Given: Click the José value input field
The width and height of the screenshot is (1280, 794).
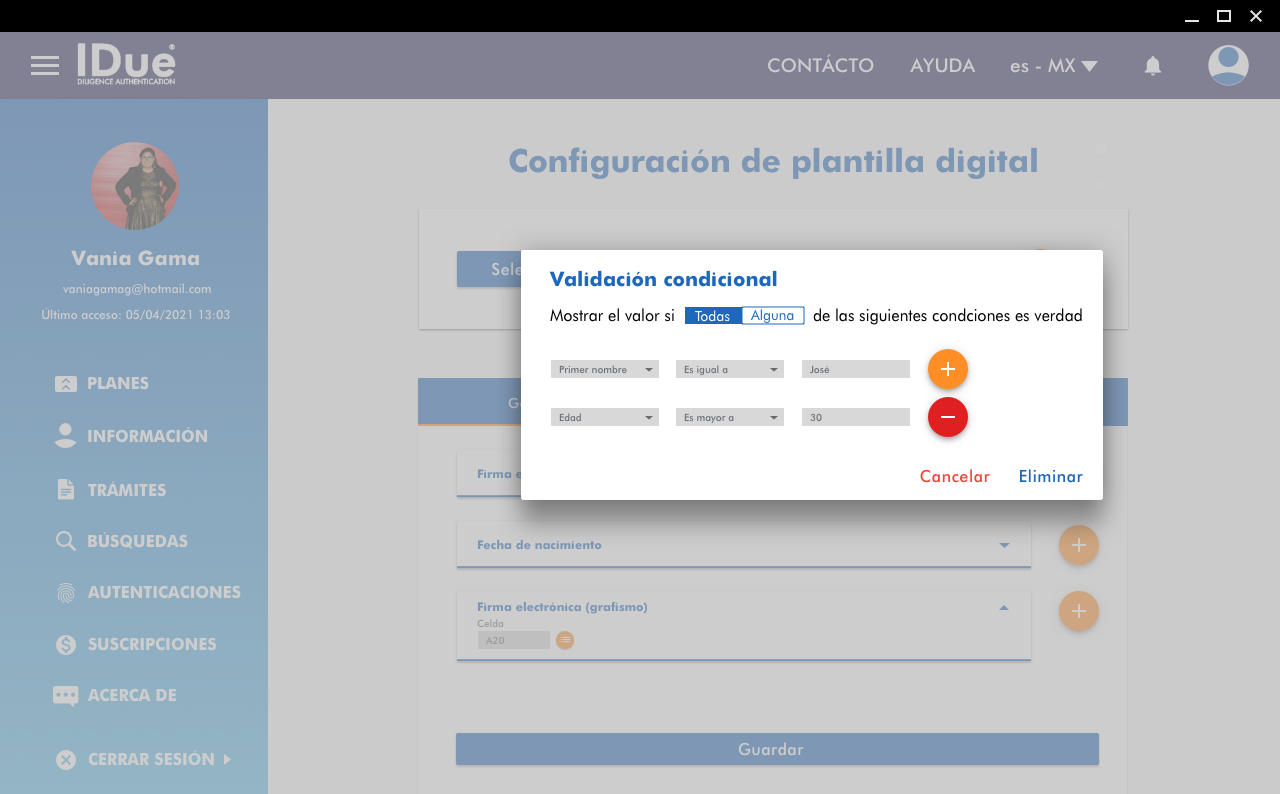Looking at the screenshot, I should click(x=855, y=369).
